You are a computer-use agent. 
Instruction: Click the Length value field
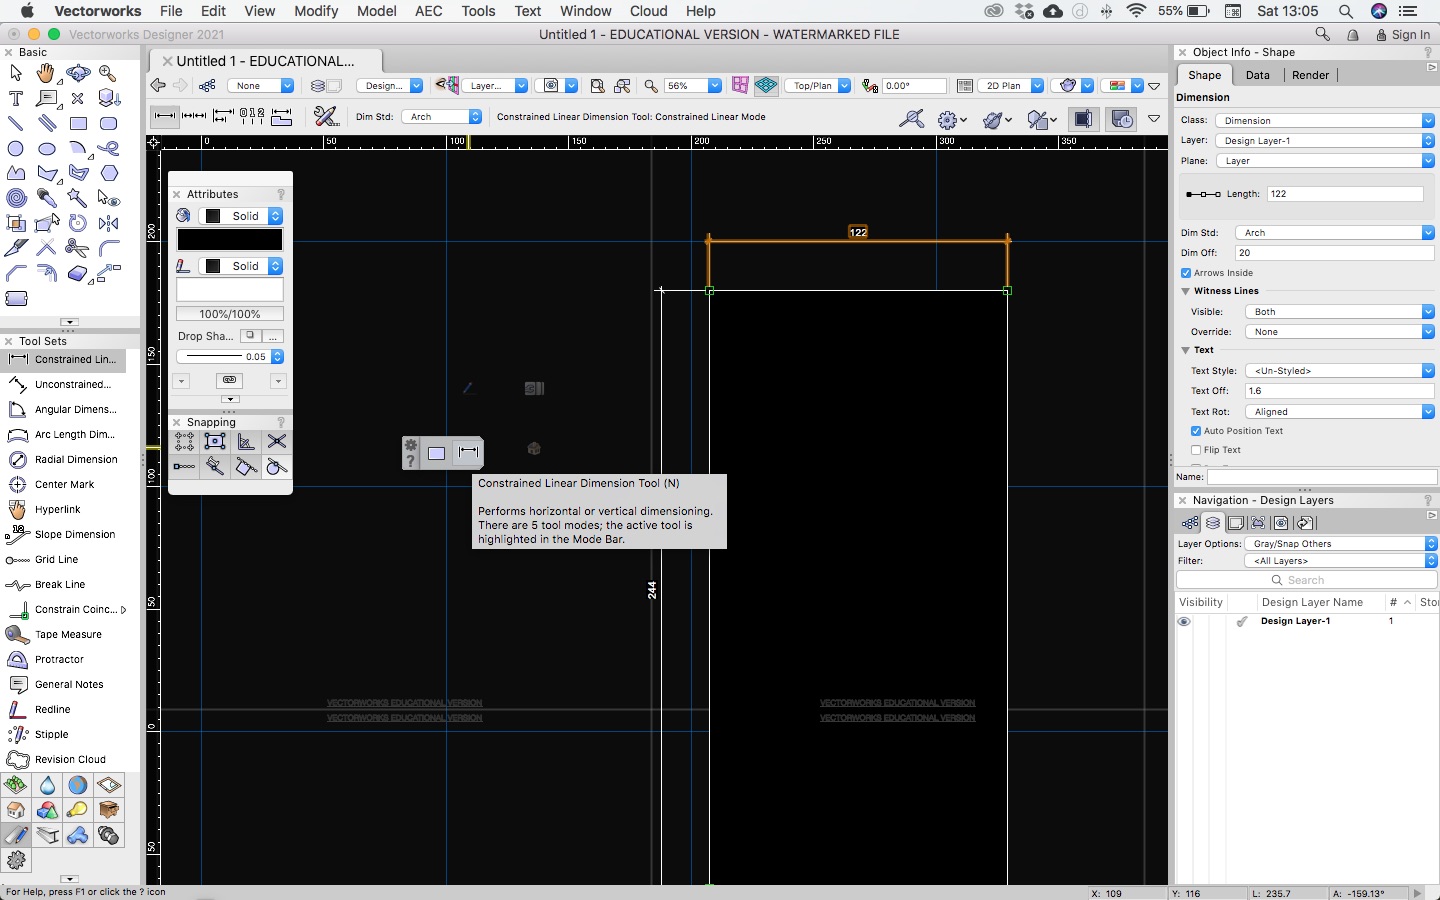(x=1345, y=194)
